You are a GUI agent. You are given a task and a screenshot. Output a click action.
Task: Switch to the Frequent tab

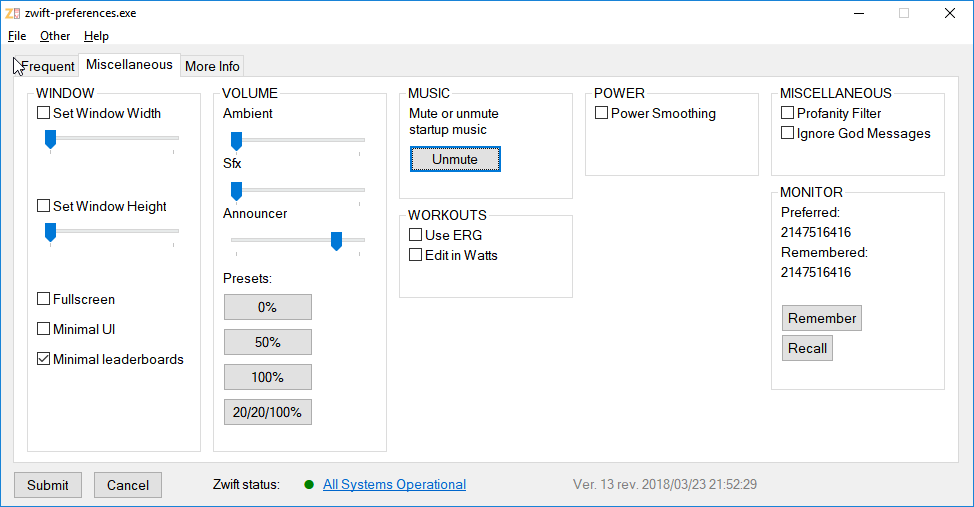click(x=47, y=66)
